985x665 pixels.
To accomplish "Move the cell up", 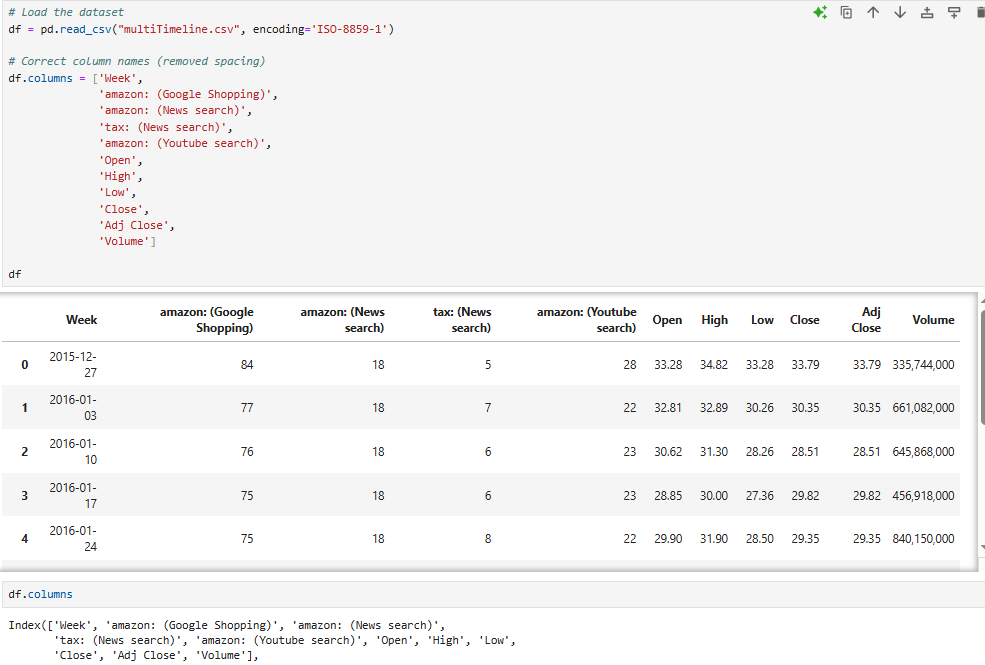I will click(x=873, y=12).
